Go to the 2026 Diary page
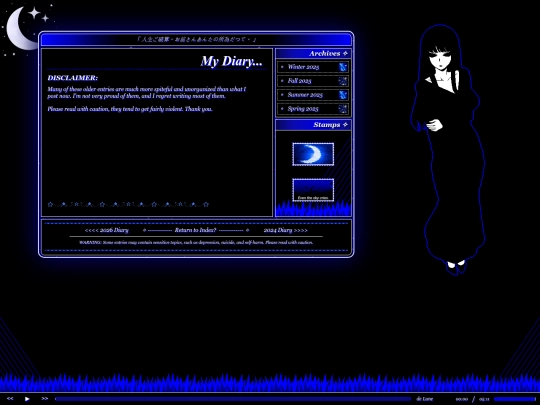Image resolution: width=540 pixels, height=405 pixels. (106, 230)
